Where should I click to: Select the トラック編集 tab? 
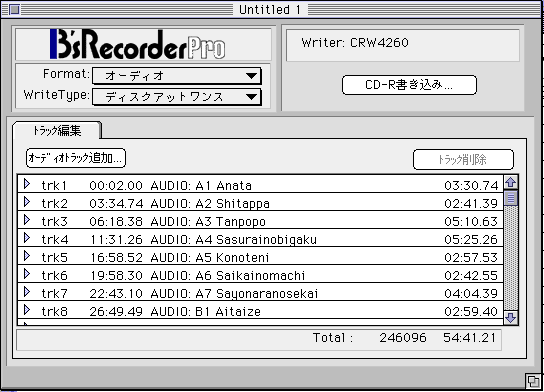click(x=57, y=130)
